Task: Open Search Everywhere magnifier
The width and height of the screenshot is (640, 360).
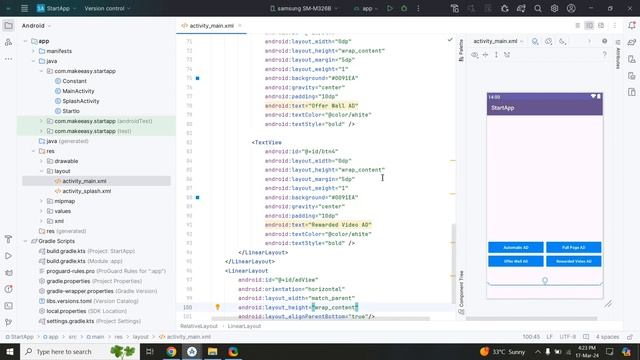Action: coord(538,8)
